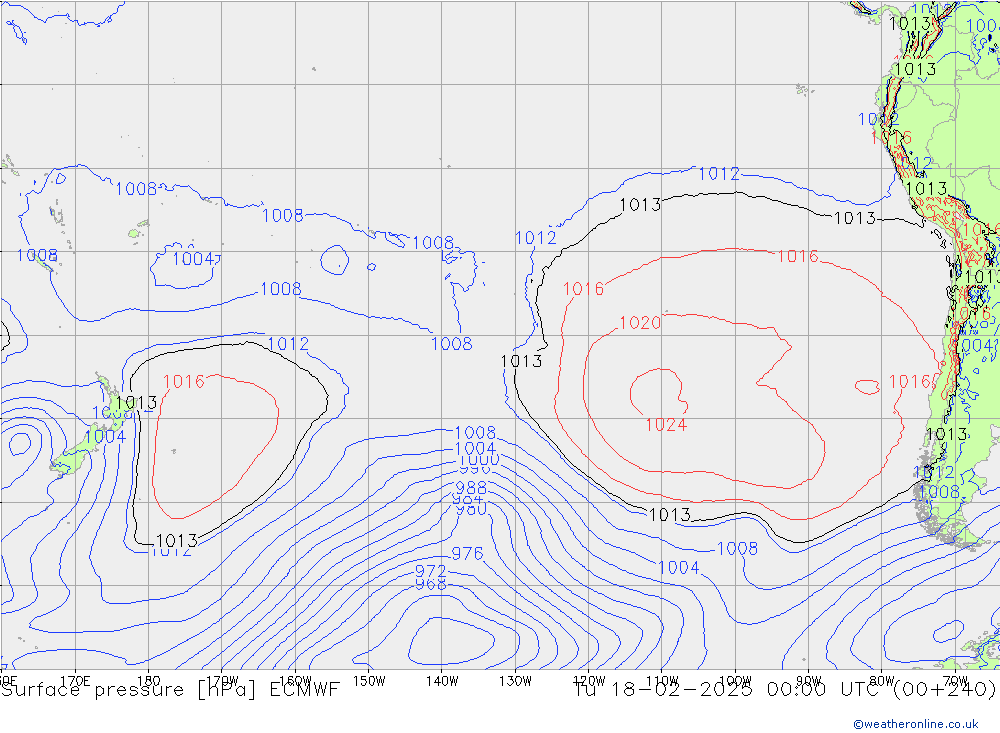Click the 'Surface pressure [hPa] ECMWF' title

coord(170,690)
